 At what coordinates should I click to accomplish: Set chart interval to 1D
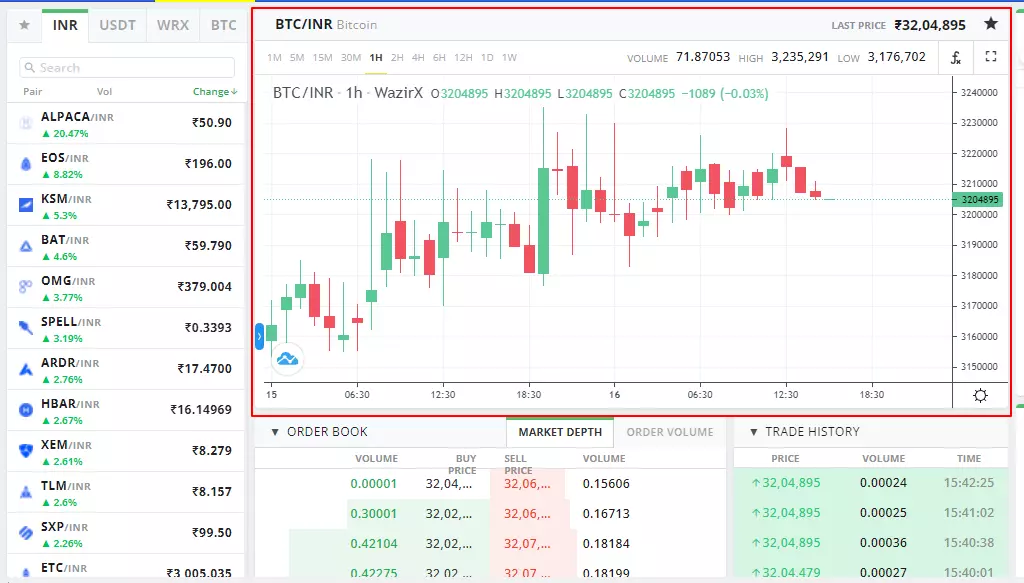click(x=487, y=57)
